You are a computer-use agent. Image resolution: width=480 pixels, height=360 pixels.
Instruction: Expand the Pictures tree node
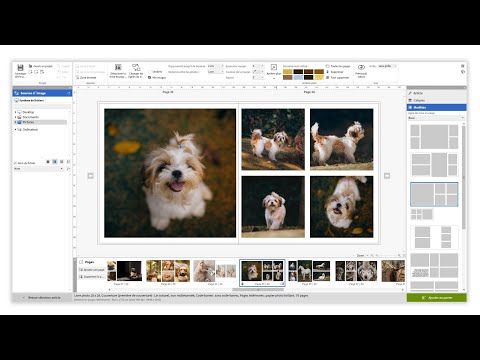point(15,122)
